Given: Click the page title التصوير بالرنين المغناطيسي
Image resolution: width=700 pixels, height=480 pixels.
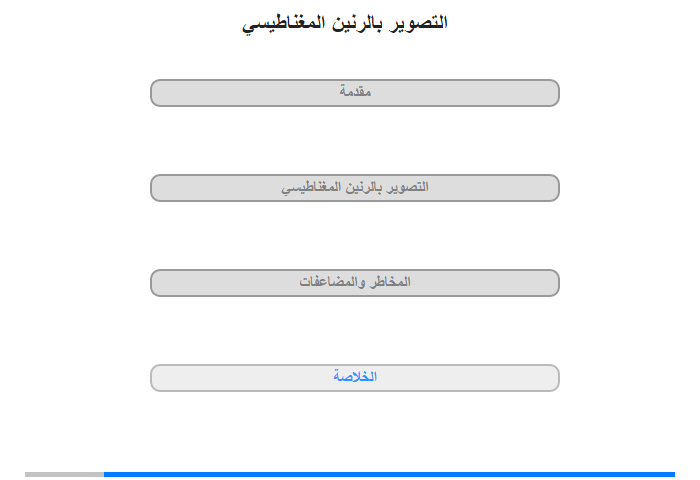Looking at the screenshot, I should 345,23.
